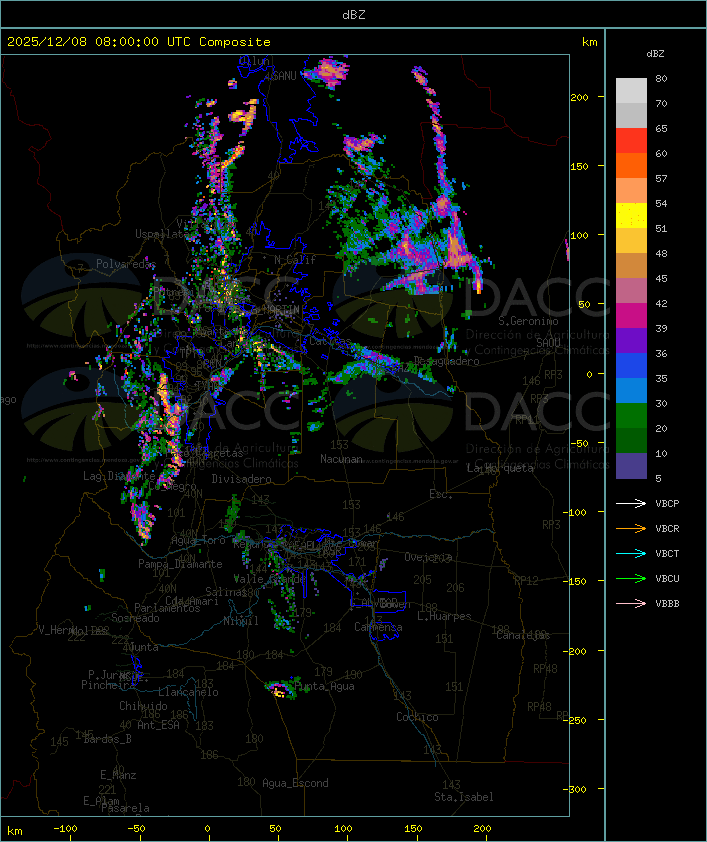The image size is (707, 842).
Task: Click the Polvaredas map label
Action: point(126,264)
